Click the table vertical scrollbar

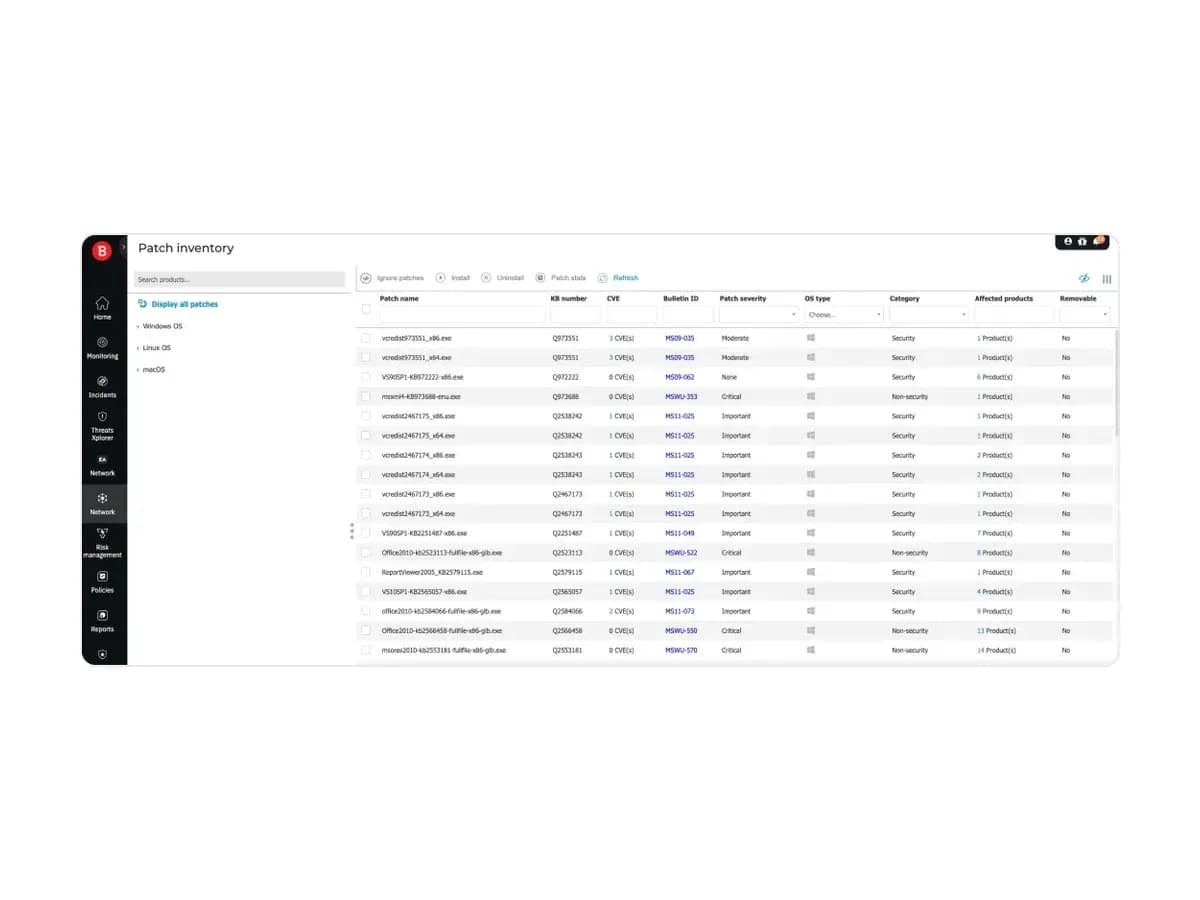1116,383
